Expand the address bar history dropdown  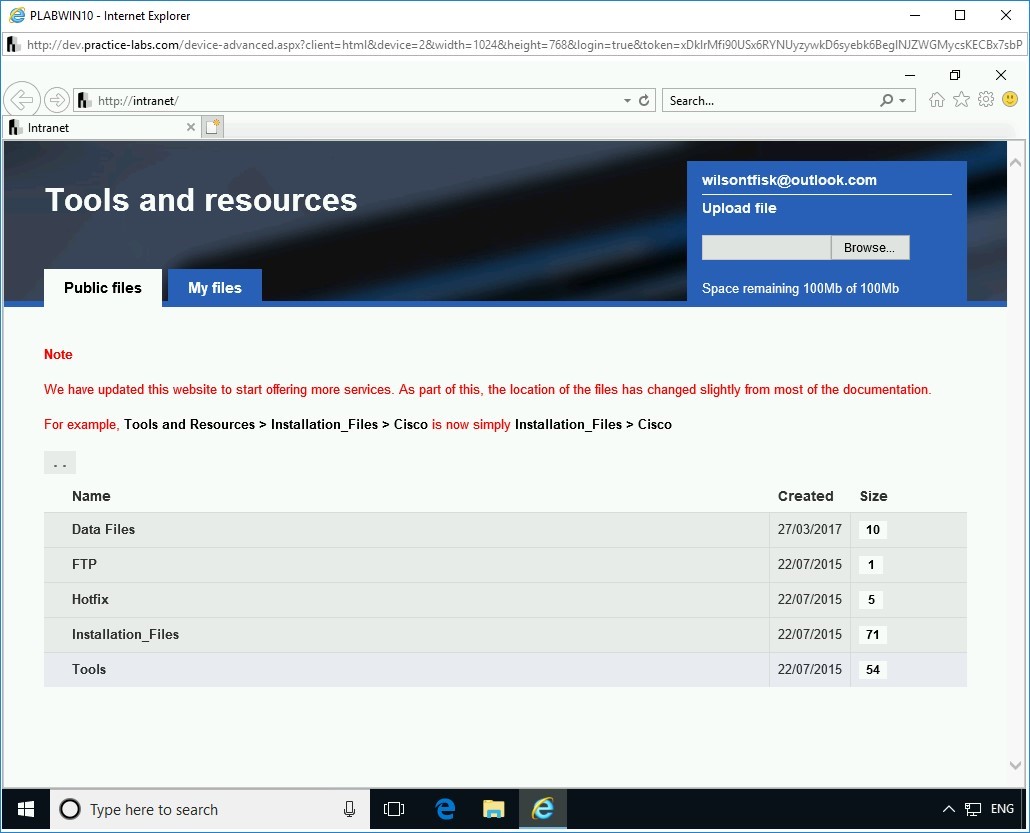625,100
